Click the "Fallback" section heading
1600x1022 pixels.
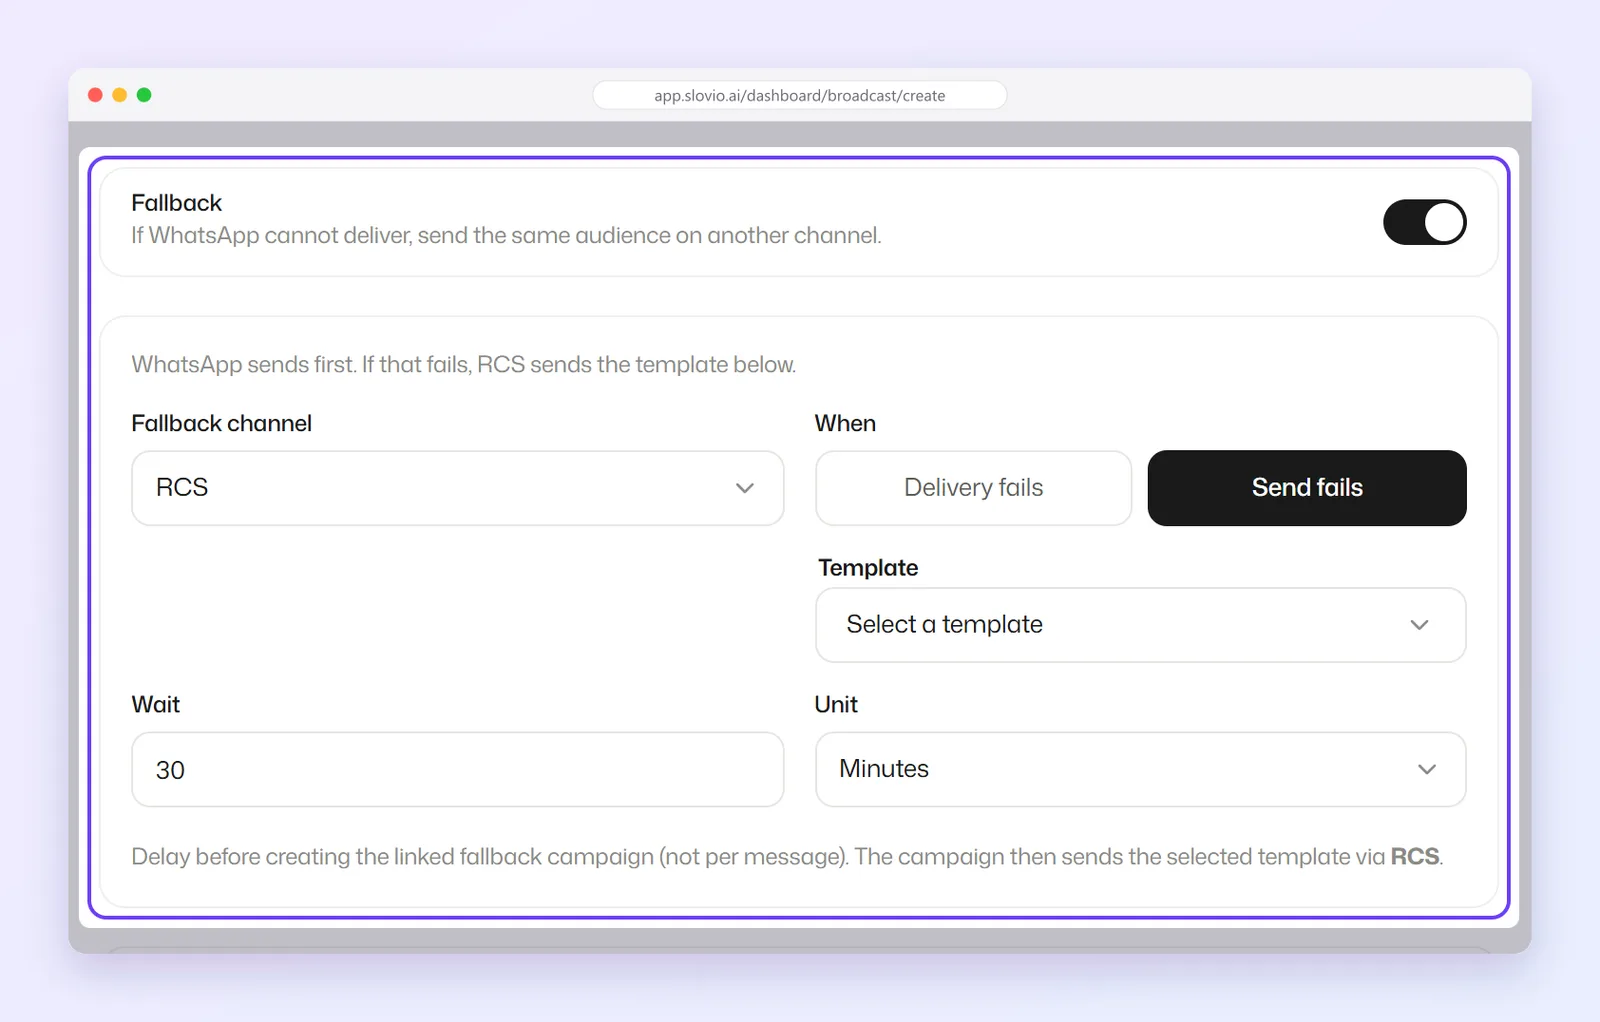(x=177, y=203)
